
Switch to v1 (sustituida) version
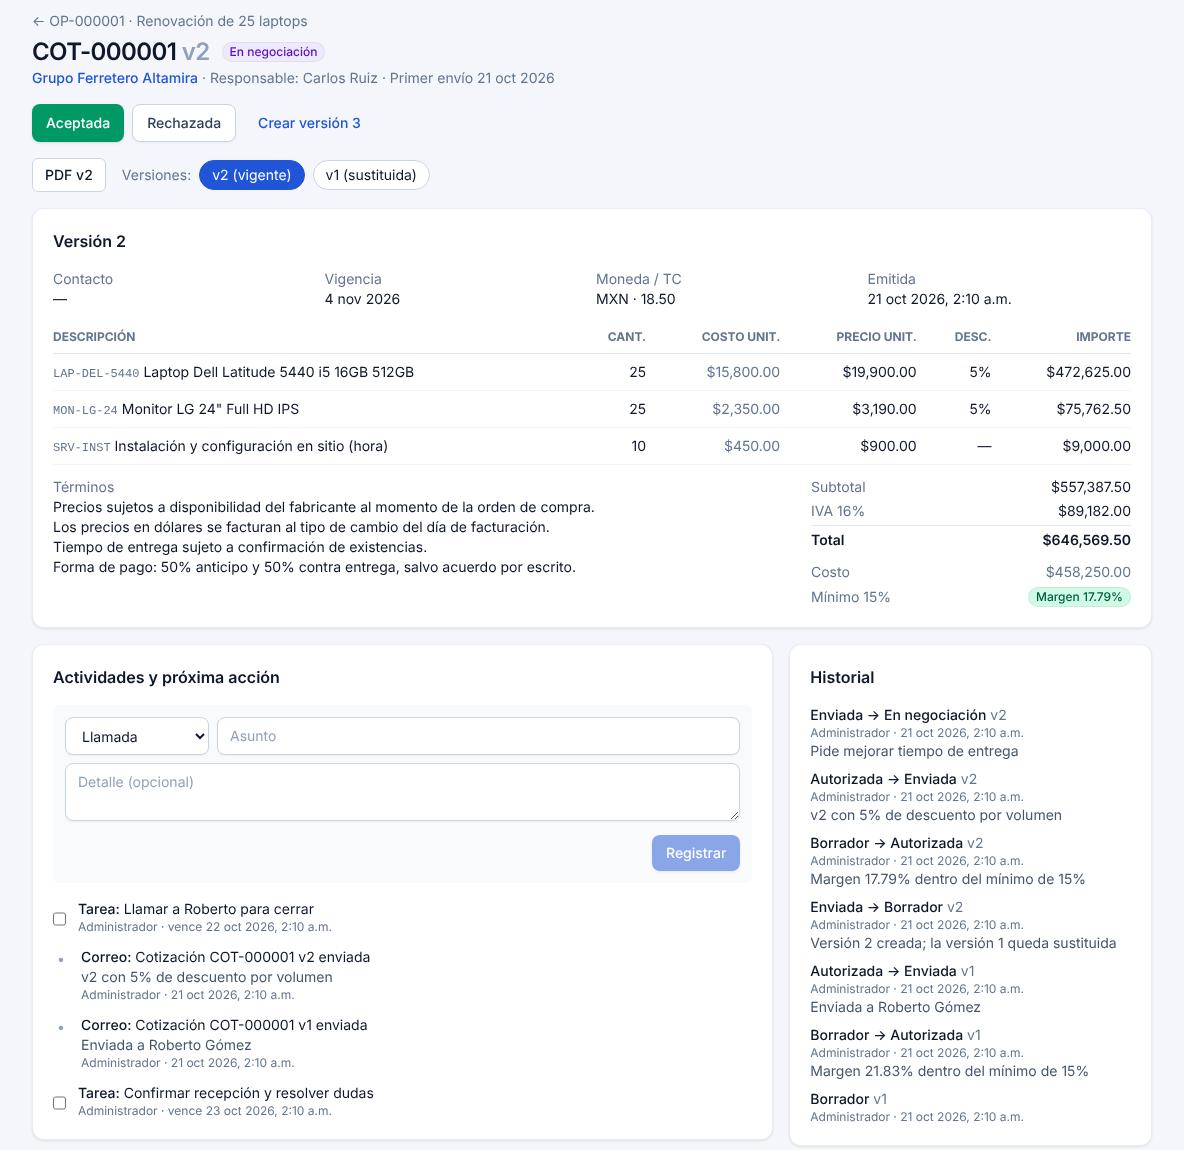point(371,175)
